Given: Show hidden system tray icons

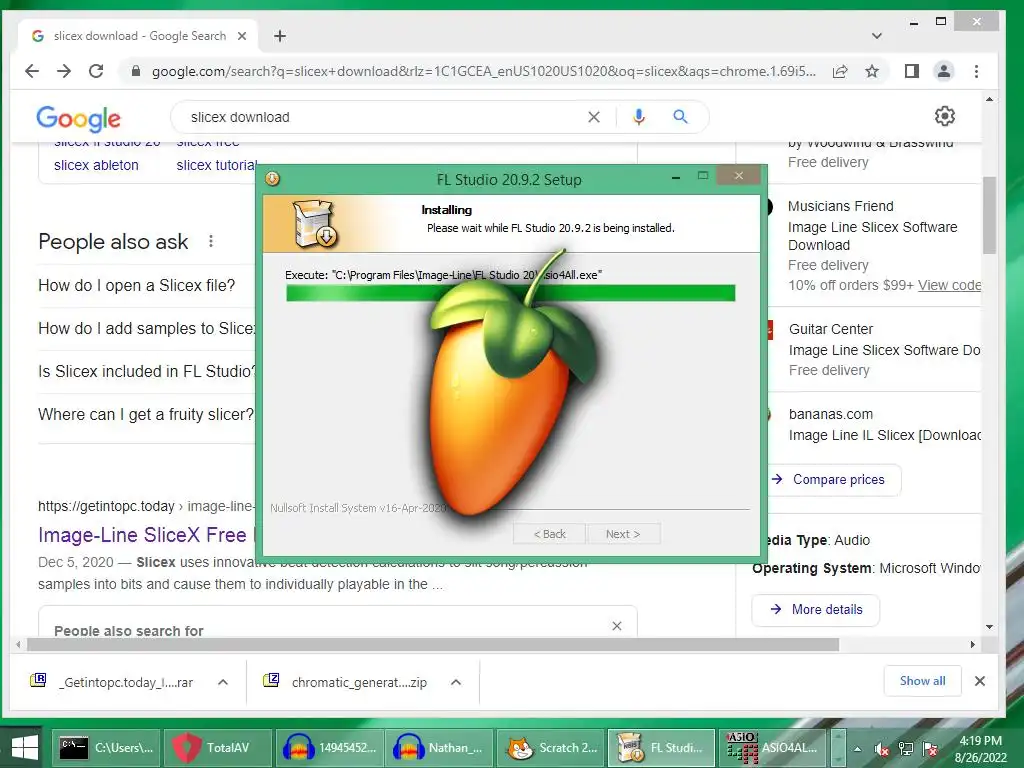Looking at the screenshot, I should (857, 749).
